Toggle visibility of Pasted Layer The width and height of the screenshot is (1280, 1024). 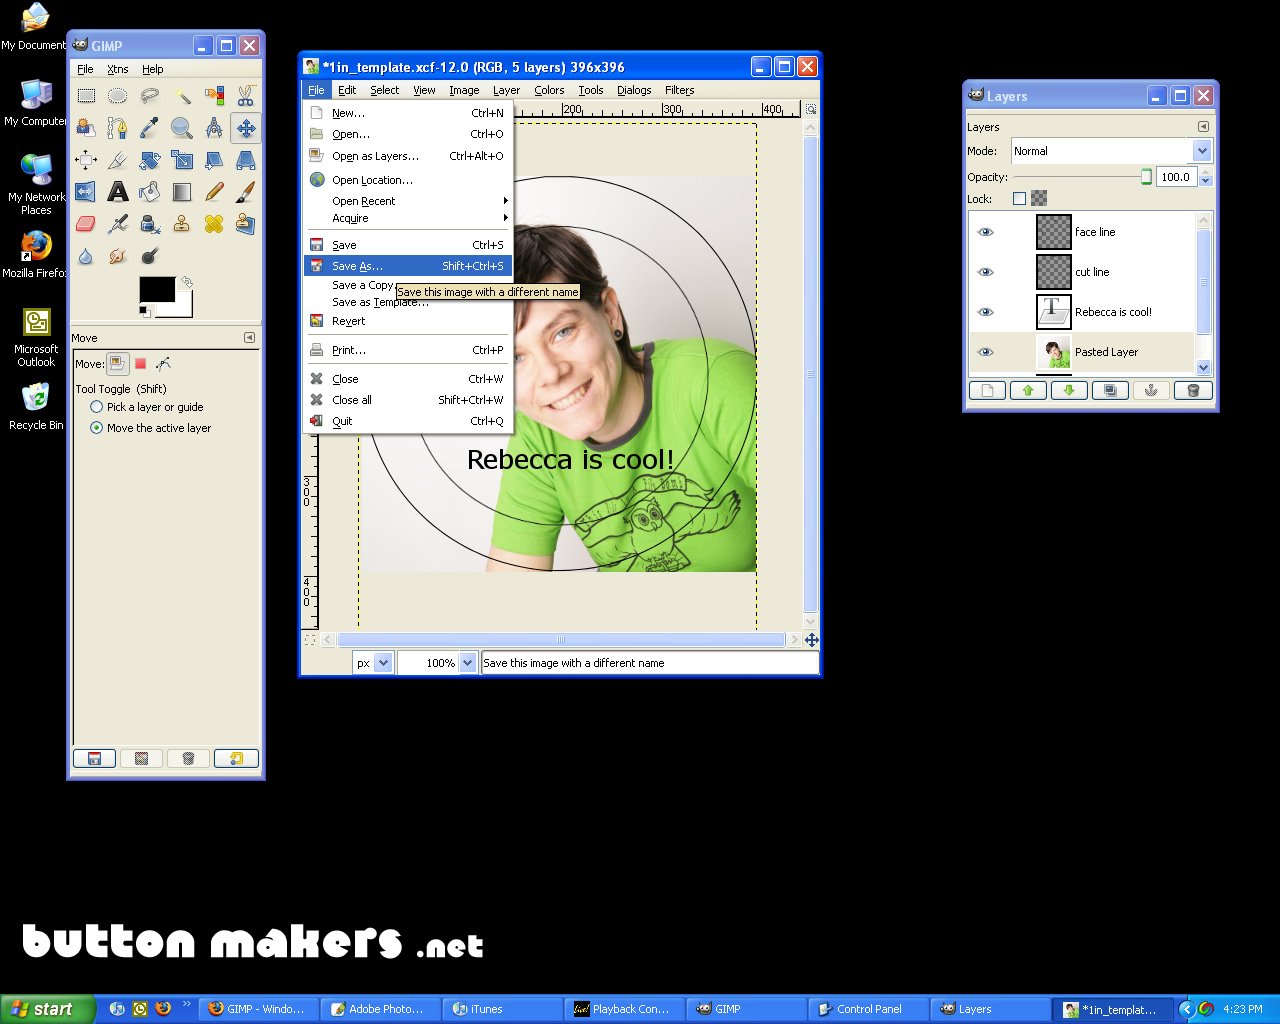pos(986,352)
